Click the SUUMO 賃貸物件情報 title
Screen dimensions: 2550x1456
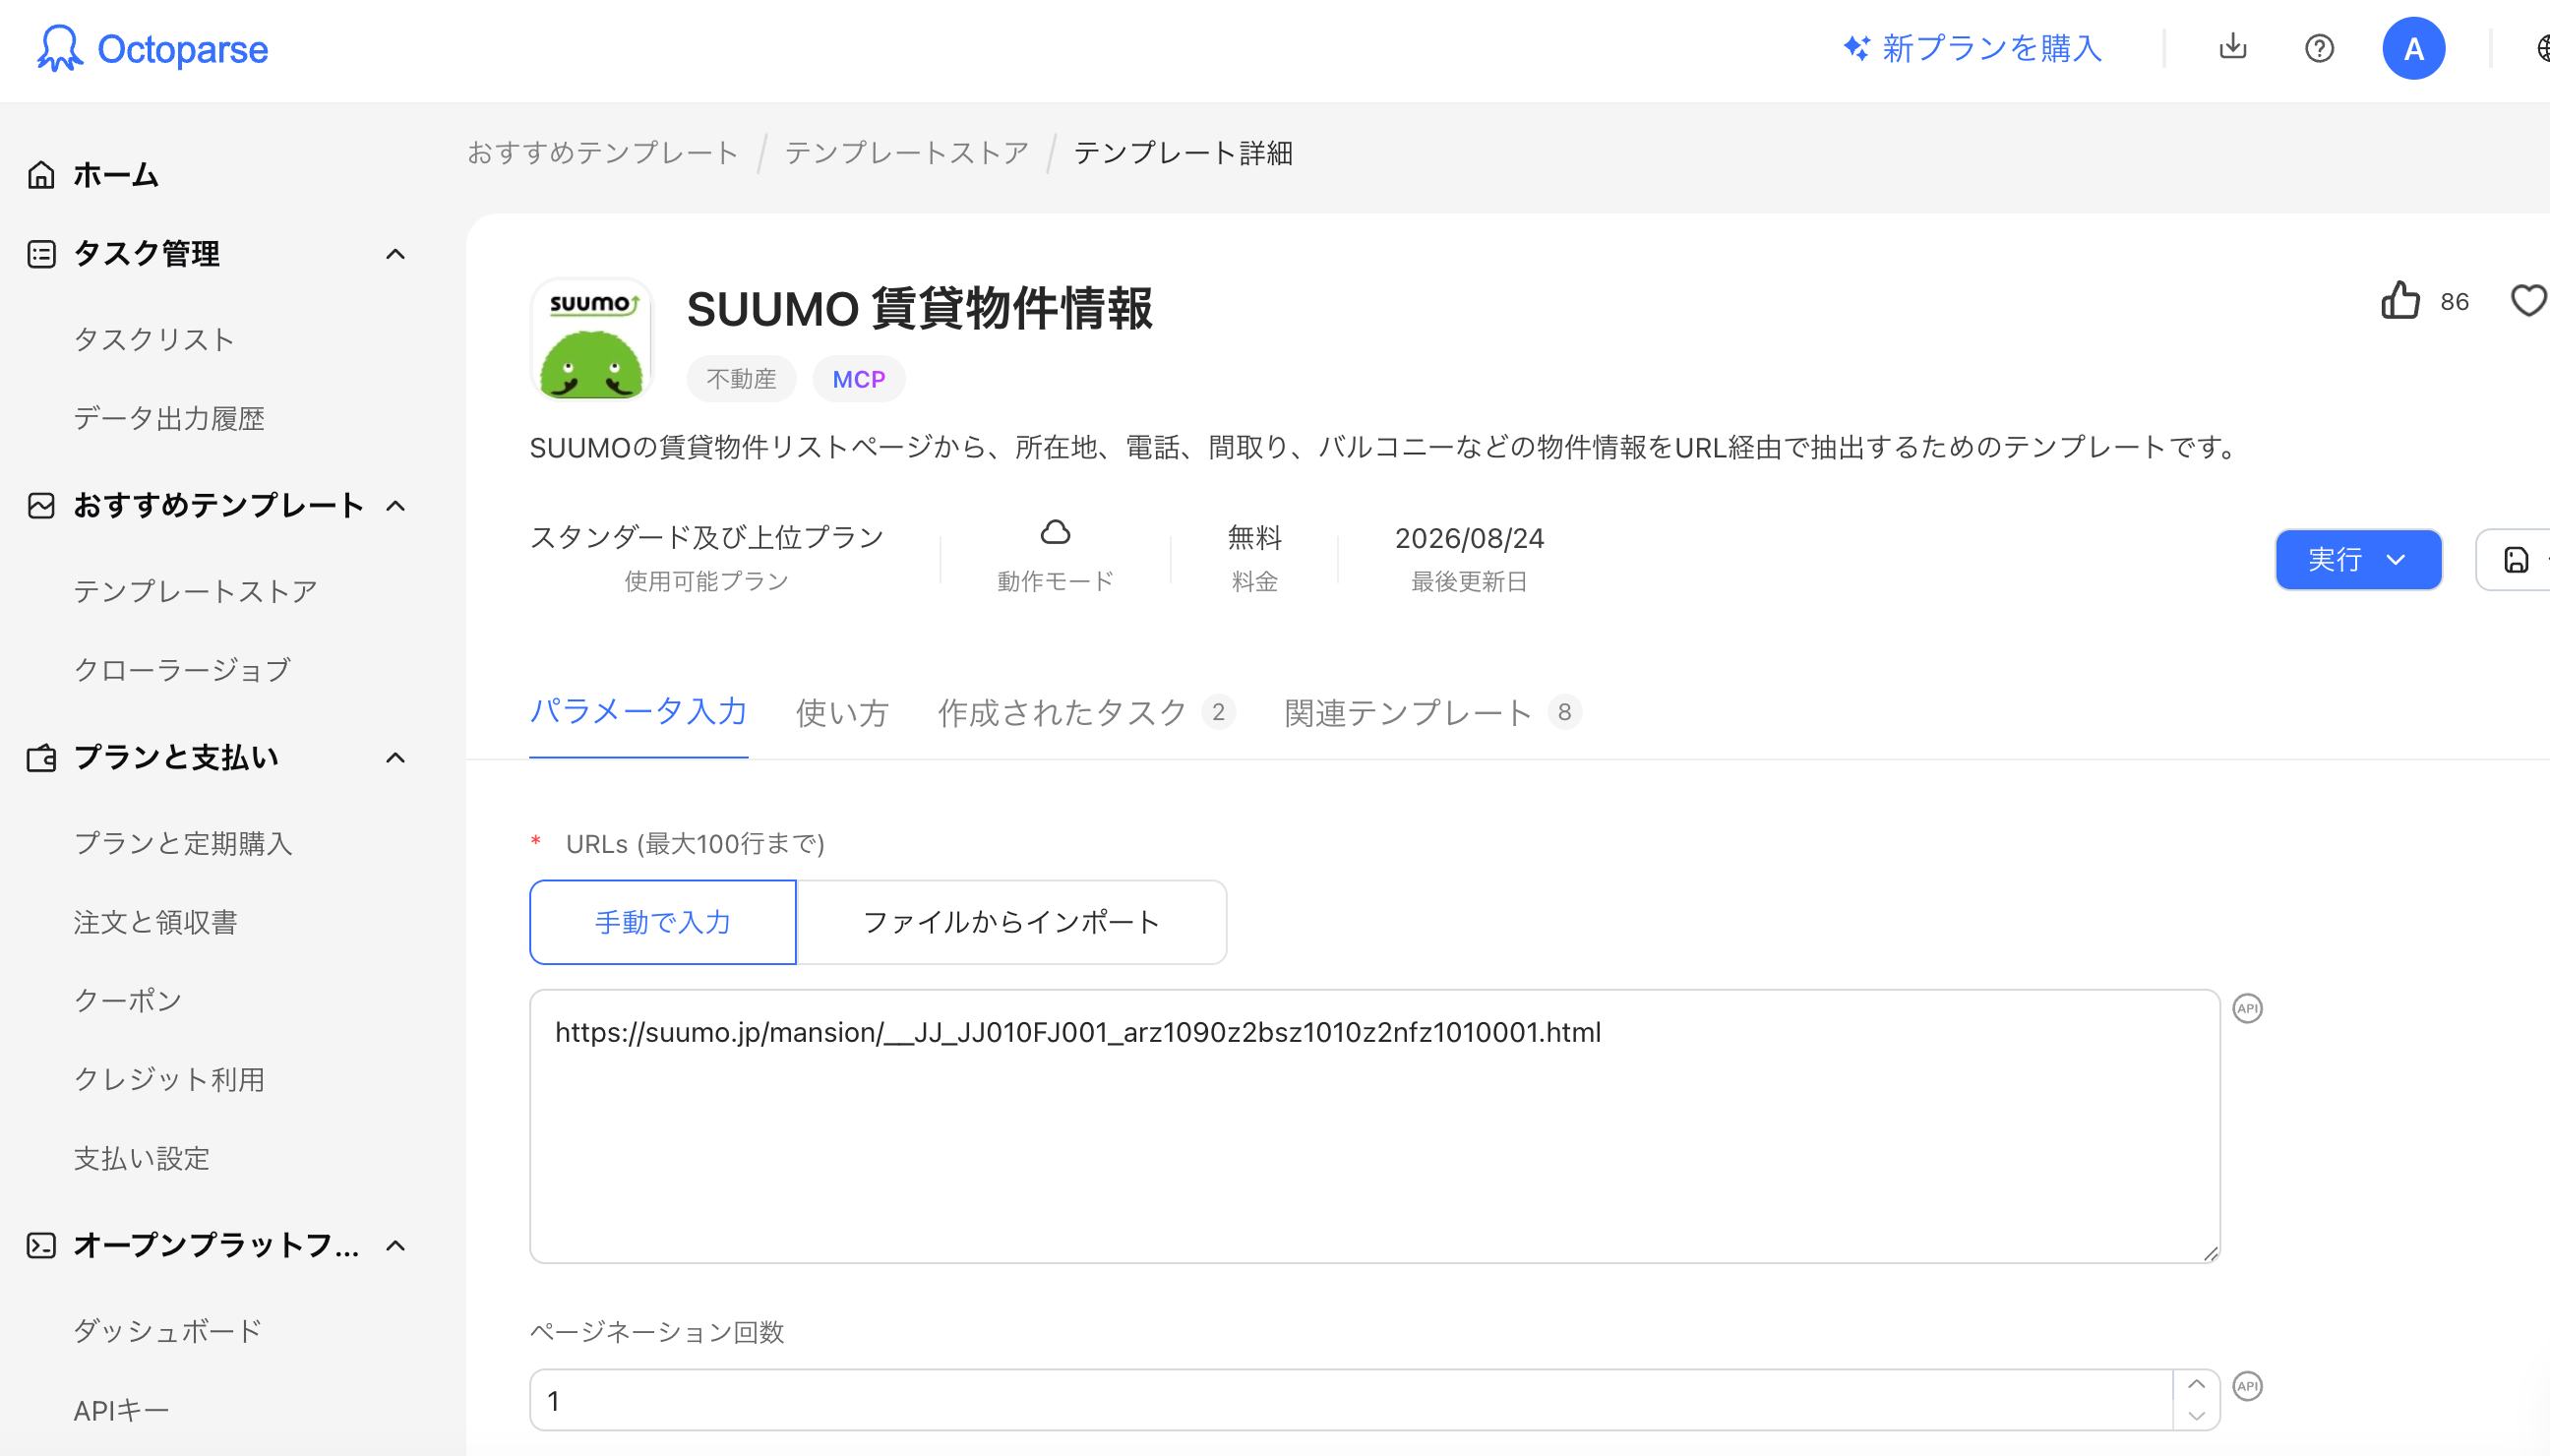pos(919,308)
